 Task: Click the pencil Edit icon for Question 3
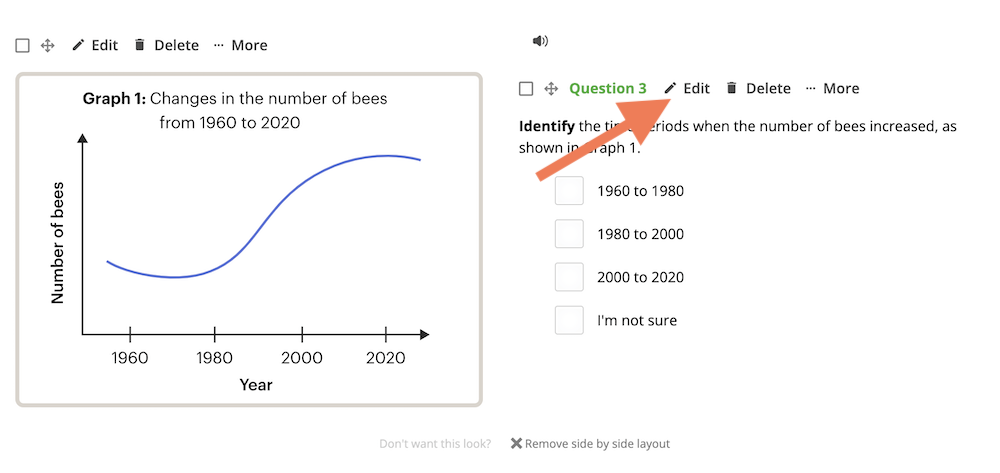click(670, 89)
